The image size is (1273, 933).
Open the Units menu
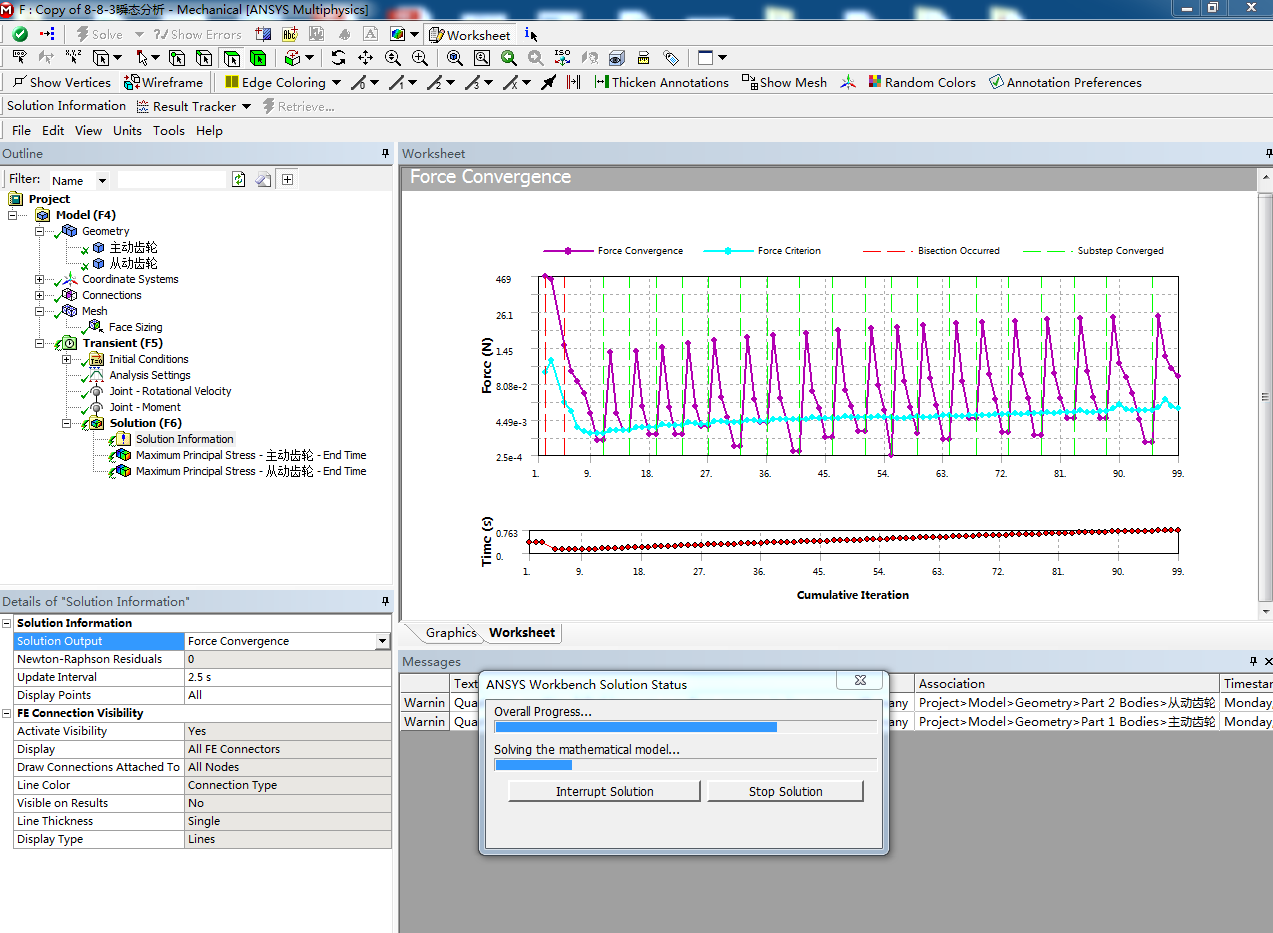tap(127, 131)
